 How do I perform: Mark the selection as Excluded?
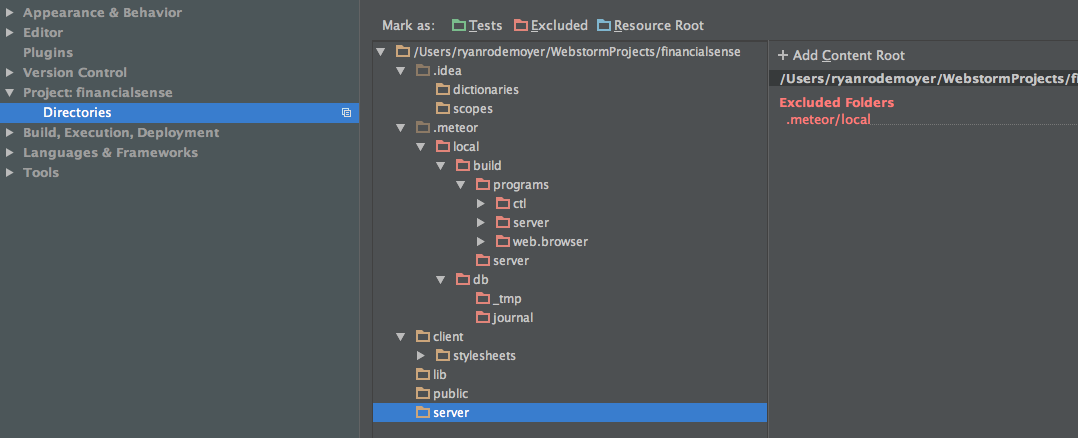pos(551,25)
